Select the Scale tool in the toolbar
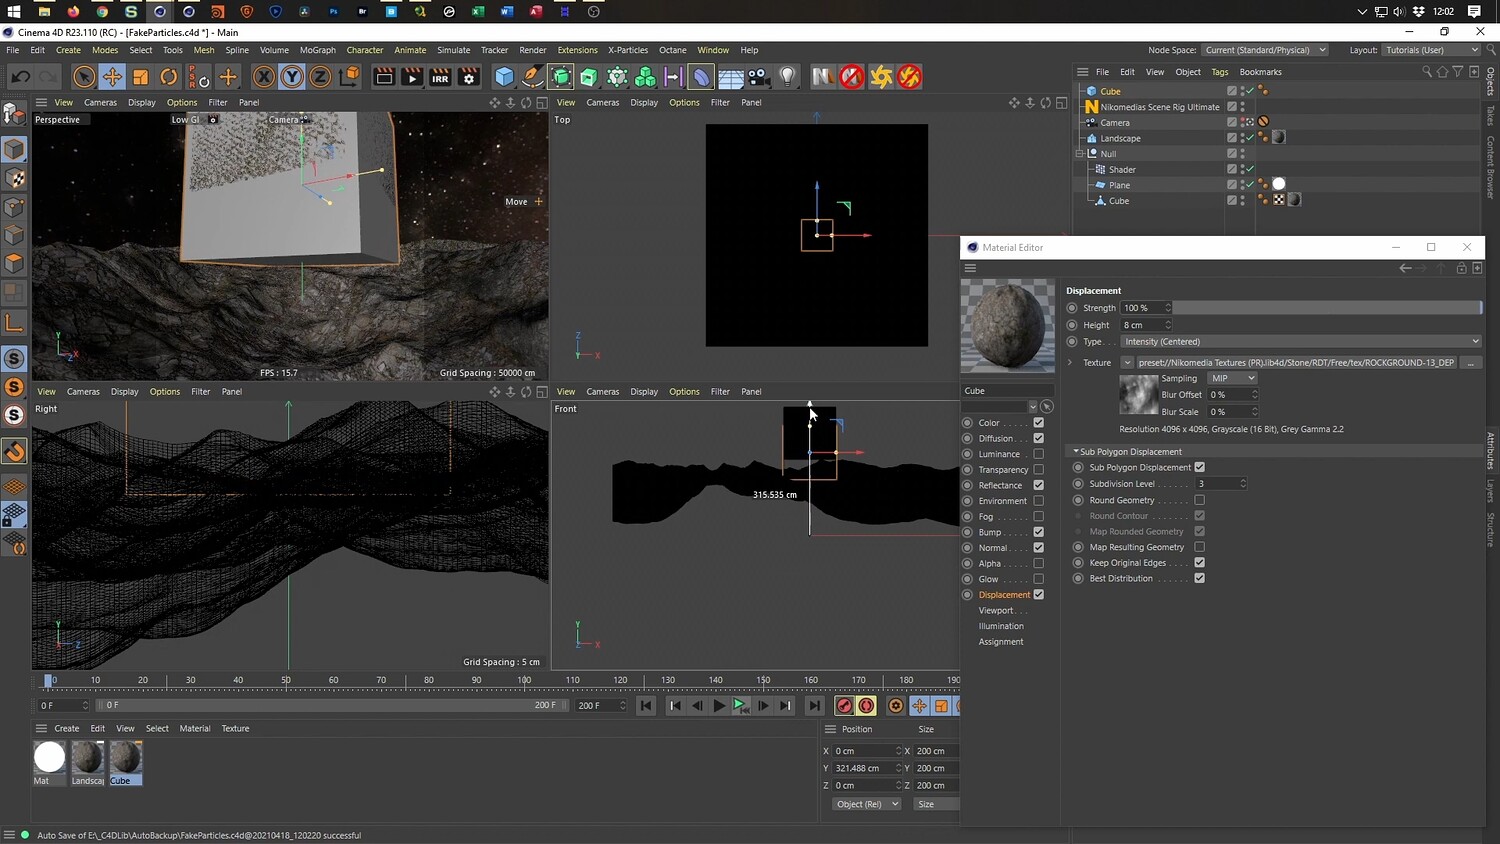 [141, 77]
